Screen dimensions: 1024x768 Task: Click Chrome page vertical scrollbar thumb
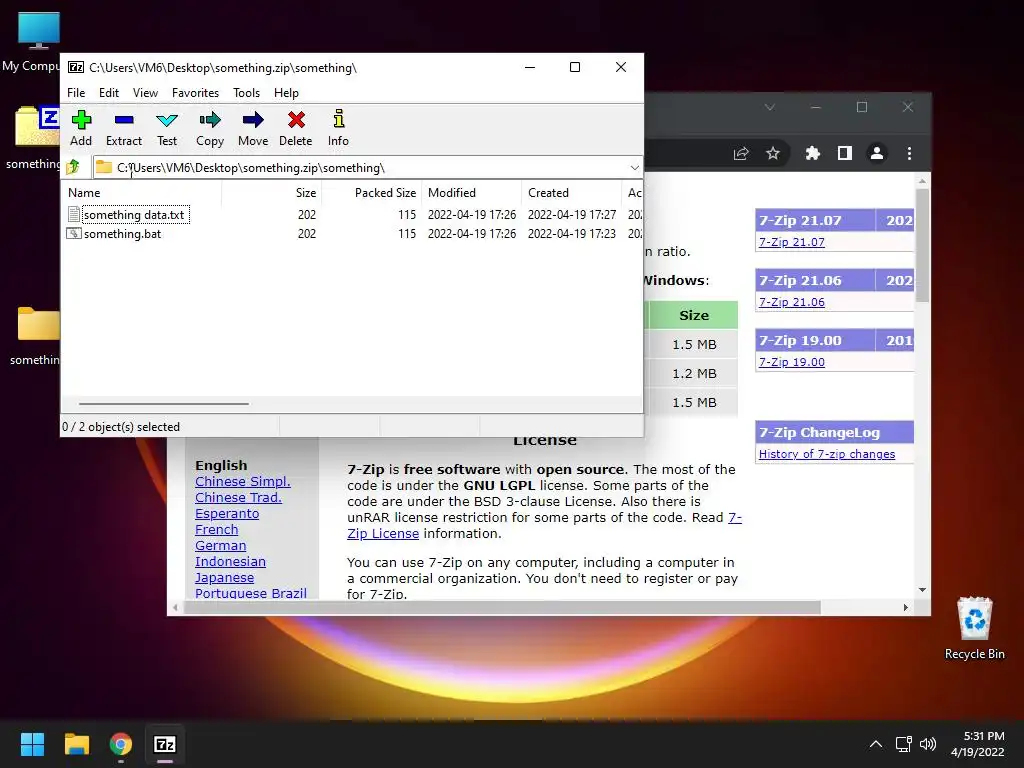click(x=922, y=245)
